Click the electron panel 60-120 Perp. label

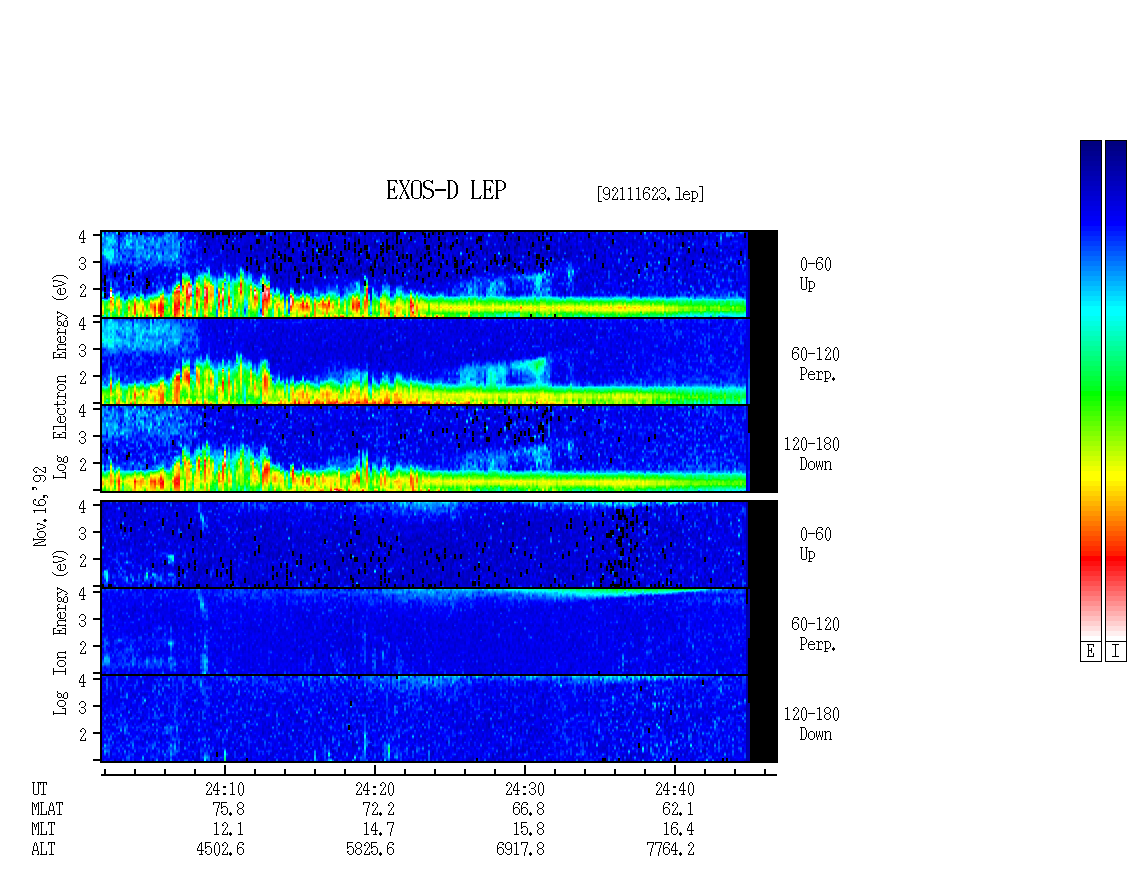815,364
